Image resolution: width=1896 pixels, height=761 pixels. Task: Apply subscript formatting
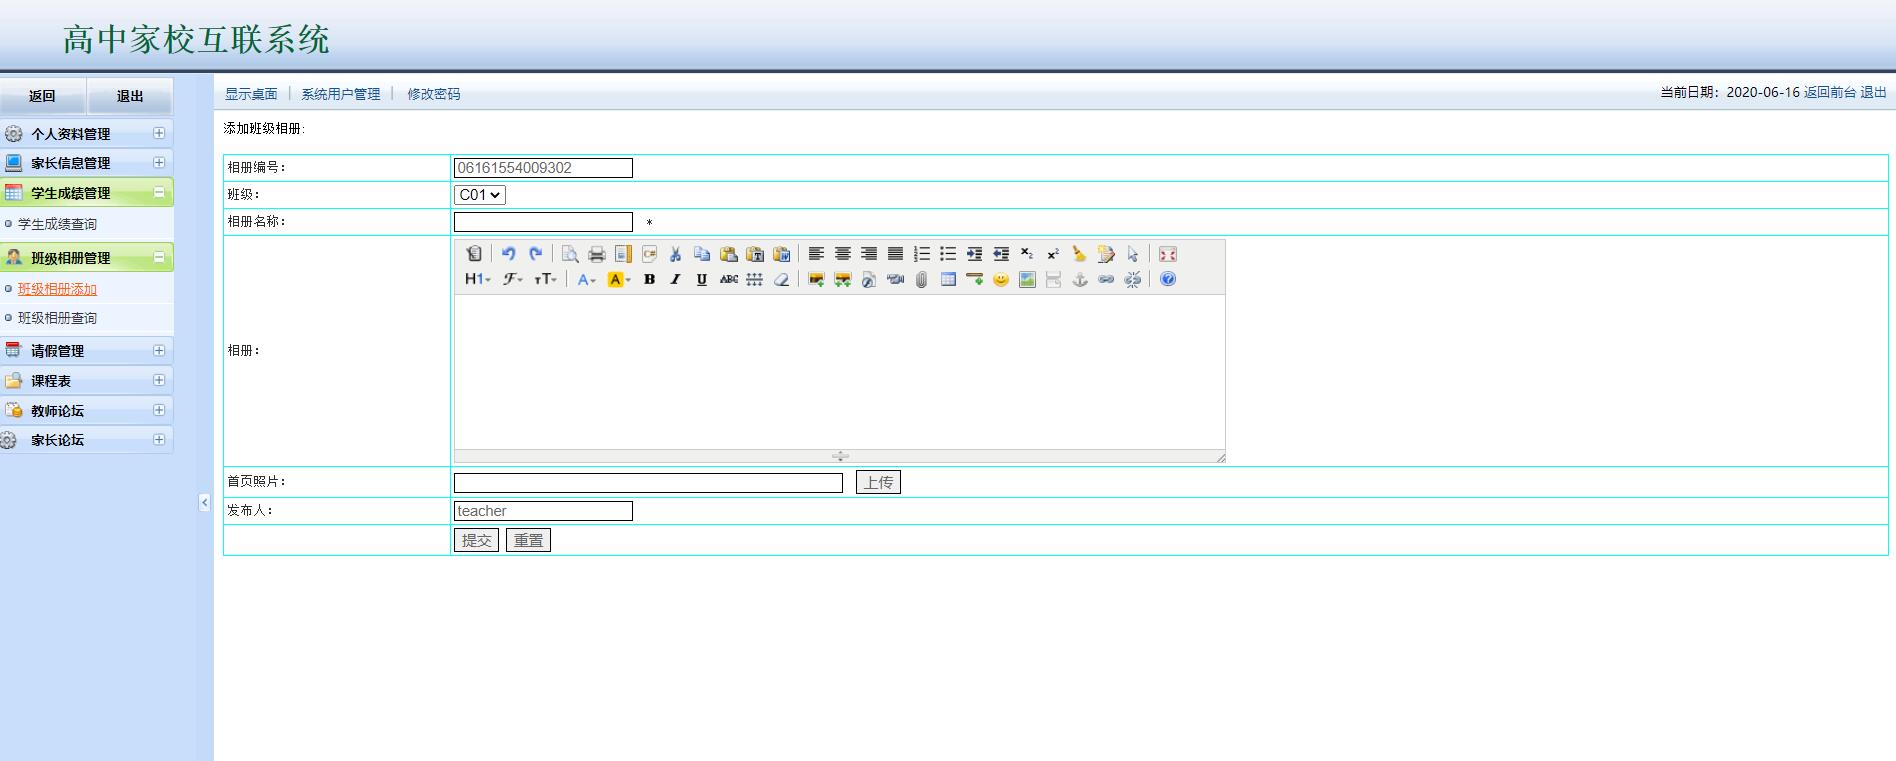coord(1027,254)
